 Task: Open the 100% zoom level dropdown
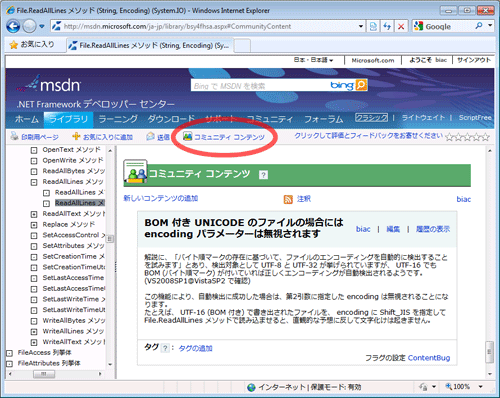click(x=480, y=387)
